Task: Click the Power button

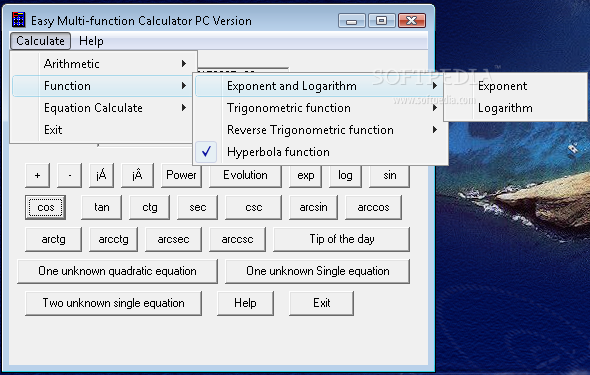Action: (181, 175)
